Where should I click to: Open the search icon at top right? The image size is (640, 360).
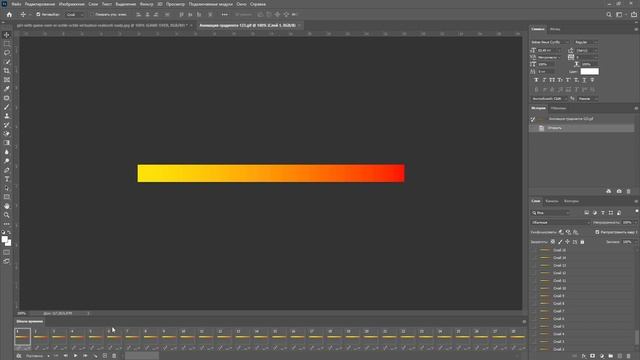(x=609, y=14)
